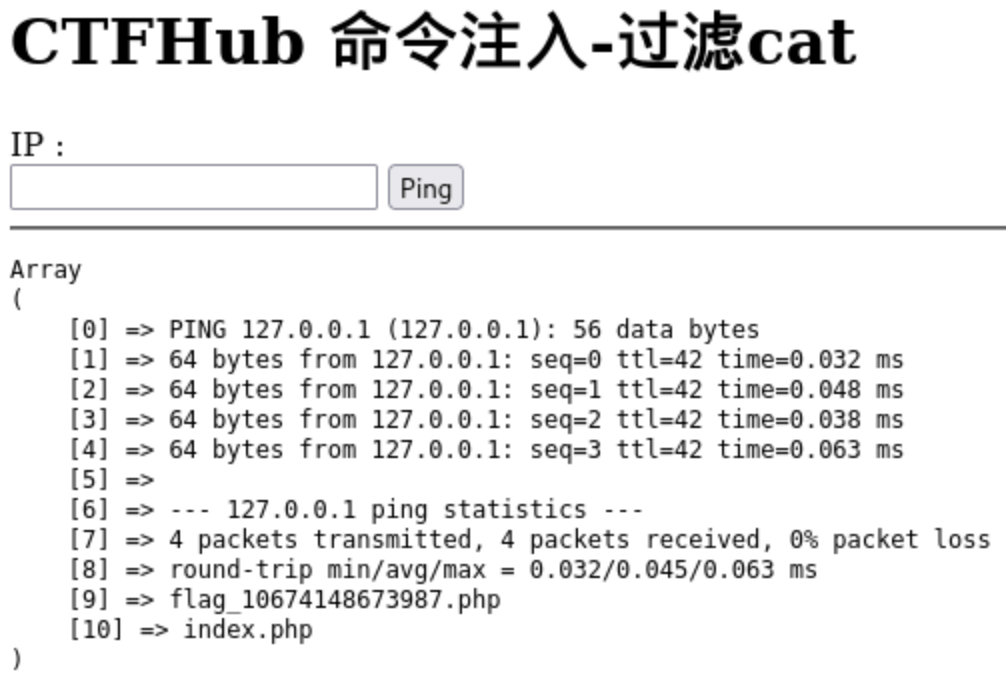Click the seq=2 ping reply line
The width and height of the screenshot is (1006, 698).
[x=535, y=420]
